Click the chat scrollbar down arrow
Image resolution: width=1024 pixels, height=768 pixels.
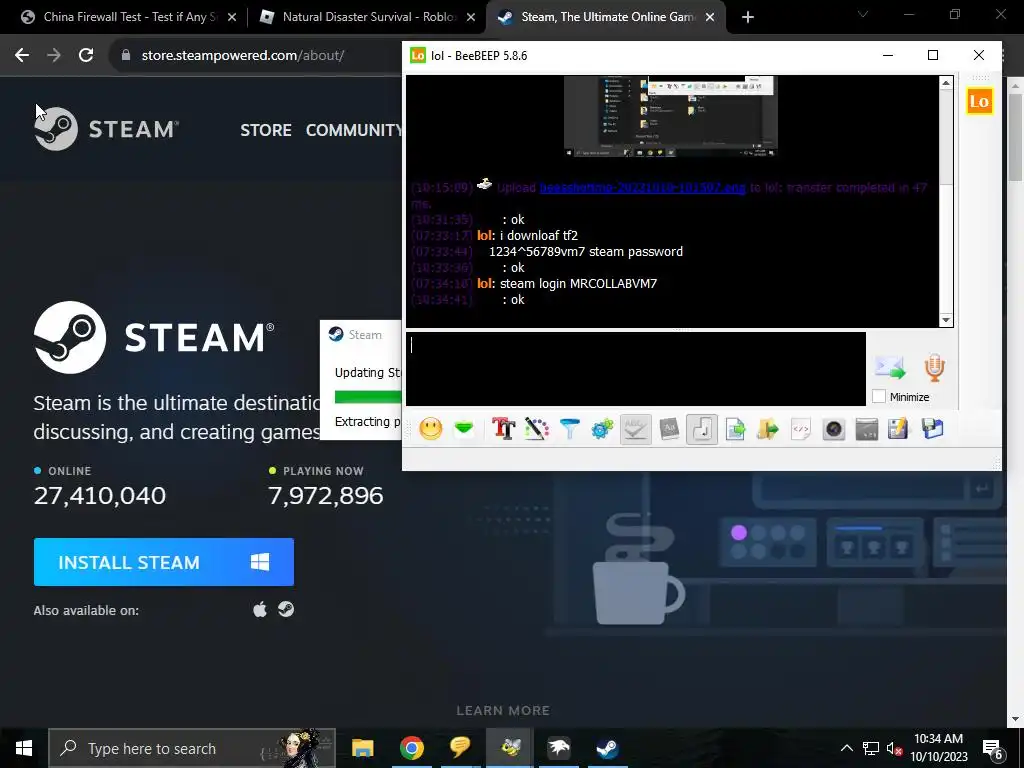(x=946, y=320)
